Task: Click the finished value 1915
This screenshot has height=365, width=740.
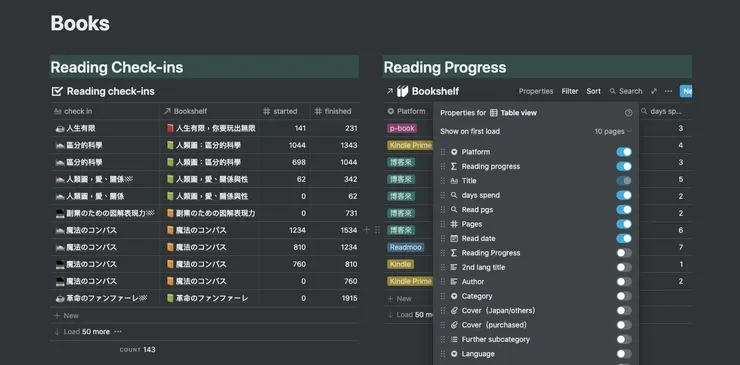Action: 349,298
